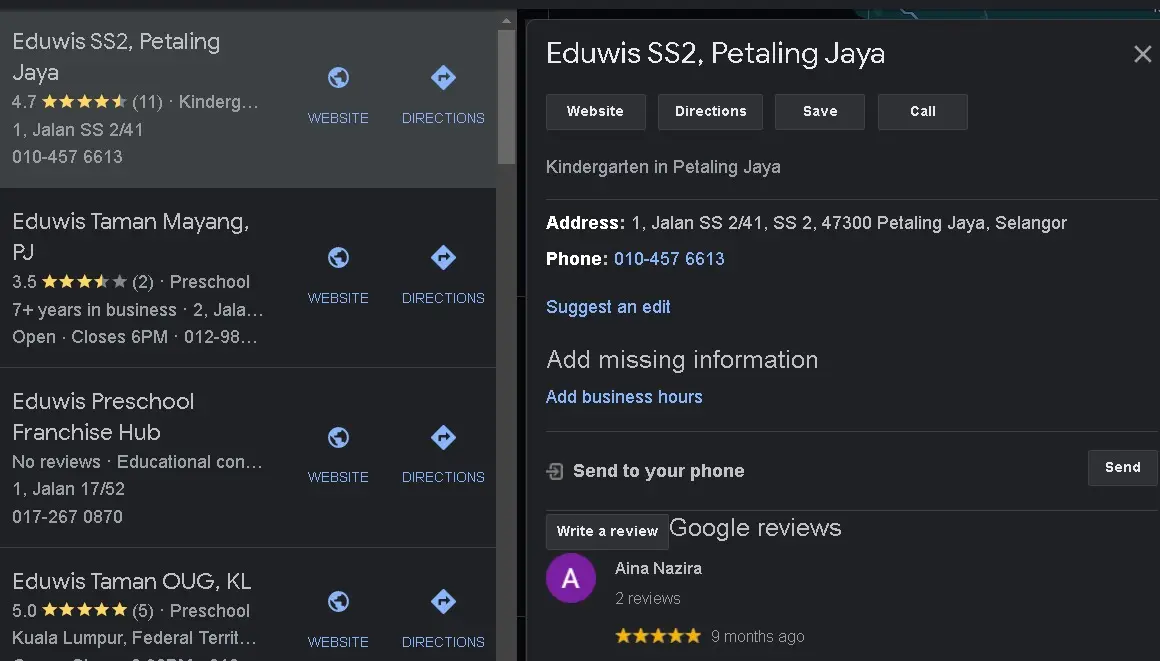Click WEBSITE label for Eduwis Taman Mayang
Screen dimensions: 1160x661
(x=338, y=298)
